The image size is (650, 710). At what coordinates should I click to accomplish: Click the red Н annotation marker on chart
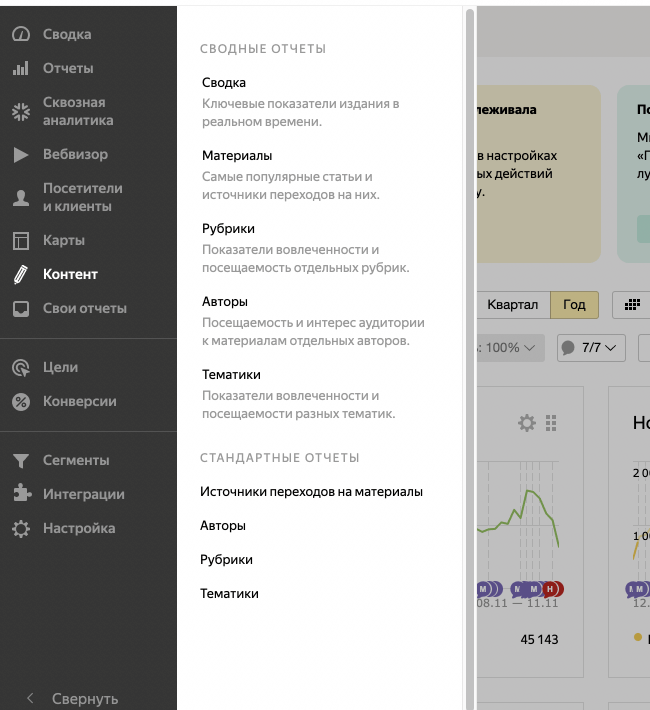tap(550, 589)
